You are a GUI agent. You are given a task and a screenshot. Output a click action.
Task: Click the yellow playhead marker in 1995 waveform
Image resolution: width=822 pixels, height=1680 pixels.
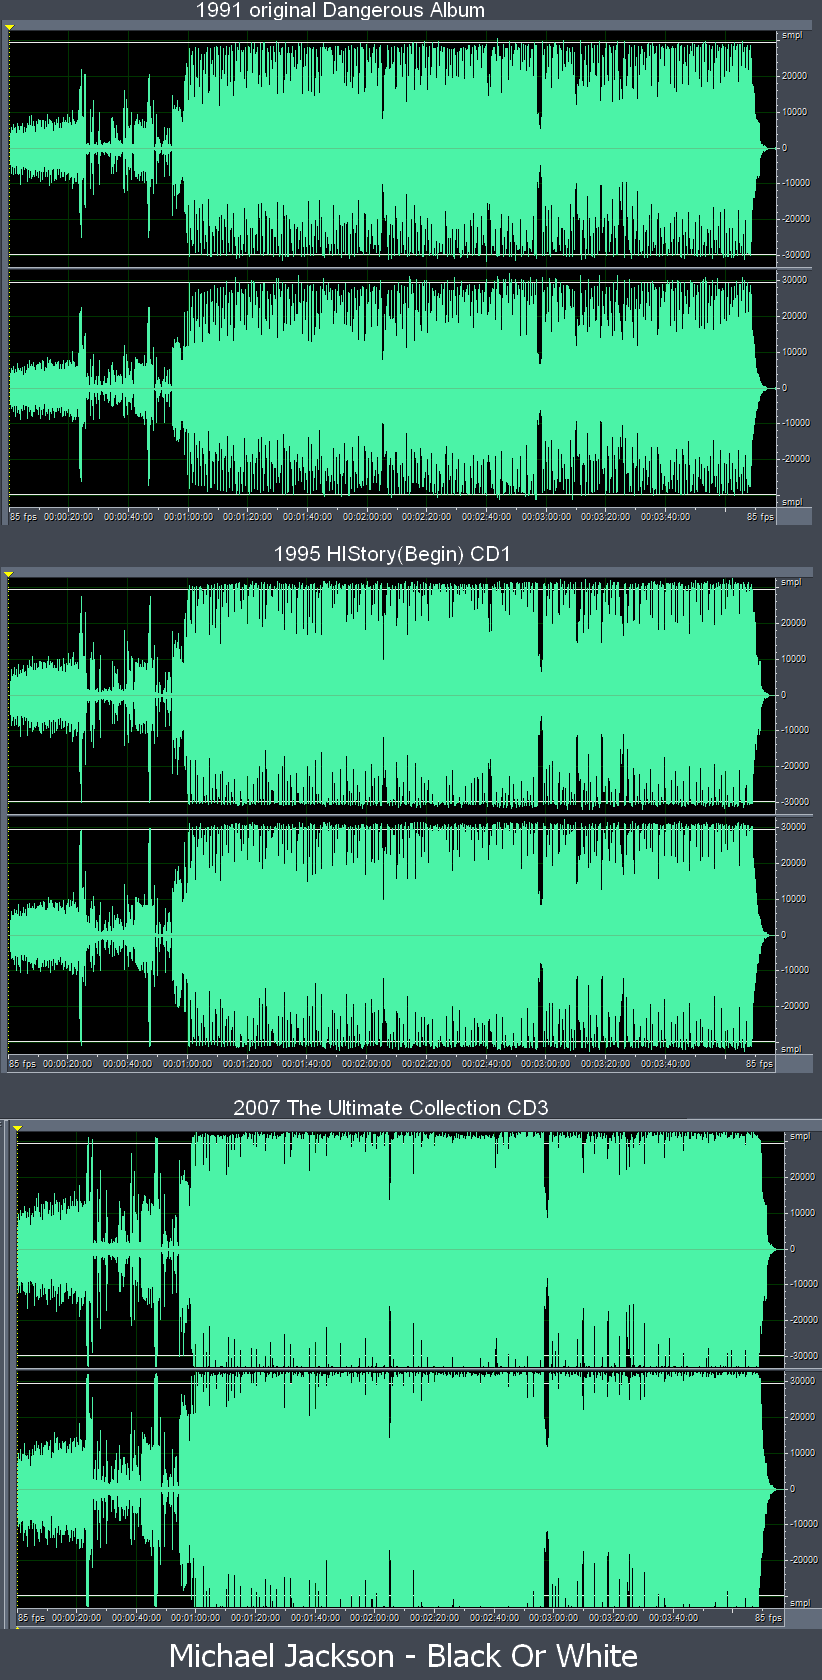pyautogui.click(x=9, y=575)
